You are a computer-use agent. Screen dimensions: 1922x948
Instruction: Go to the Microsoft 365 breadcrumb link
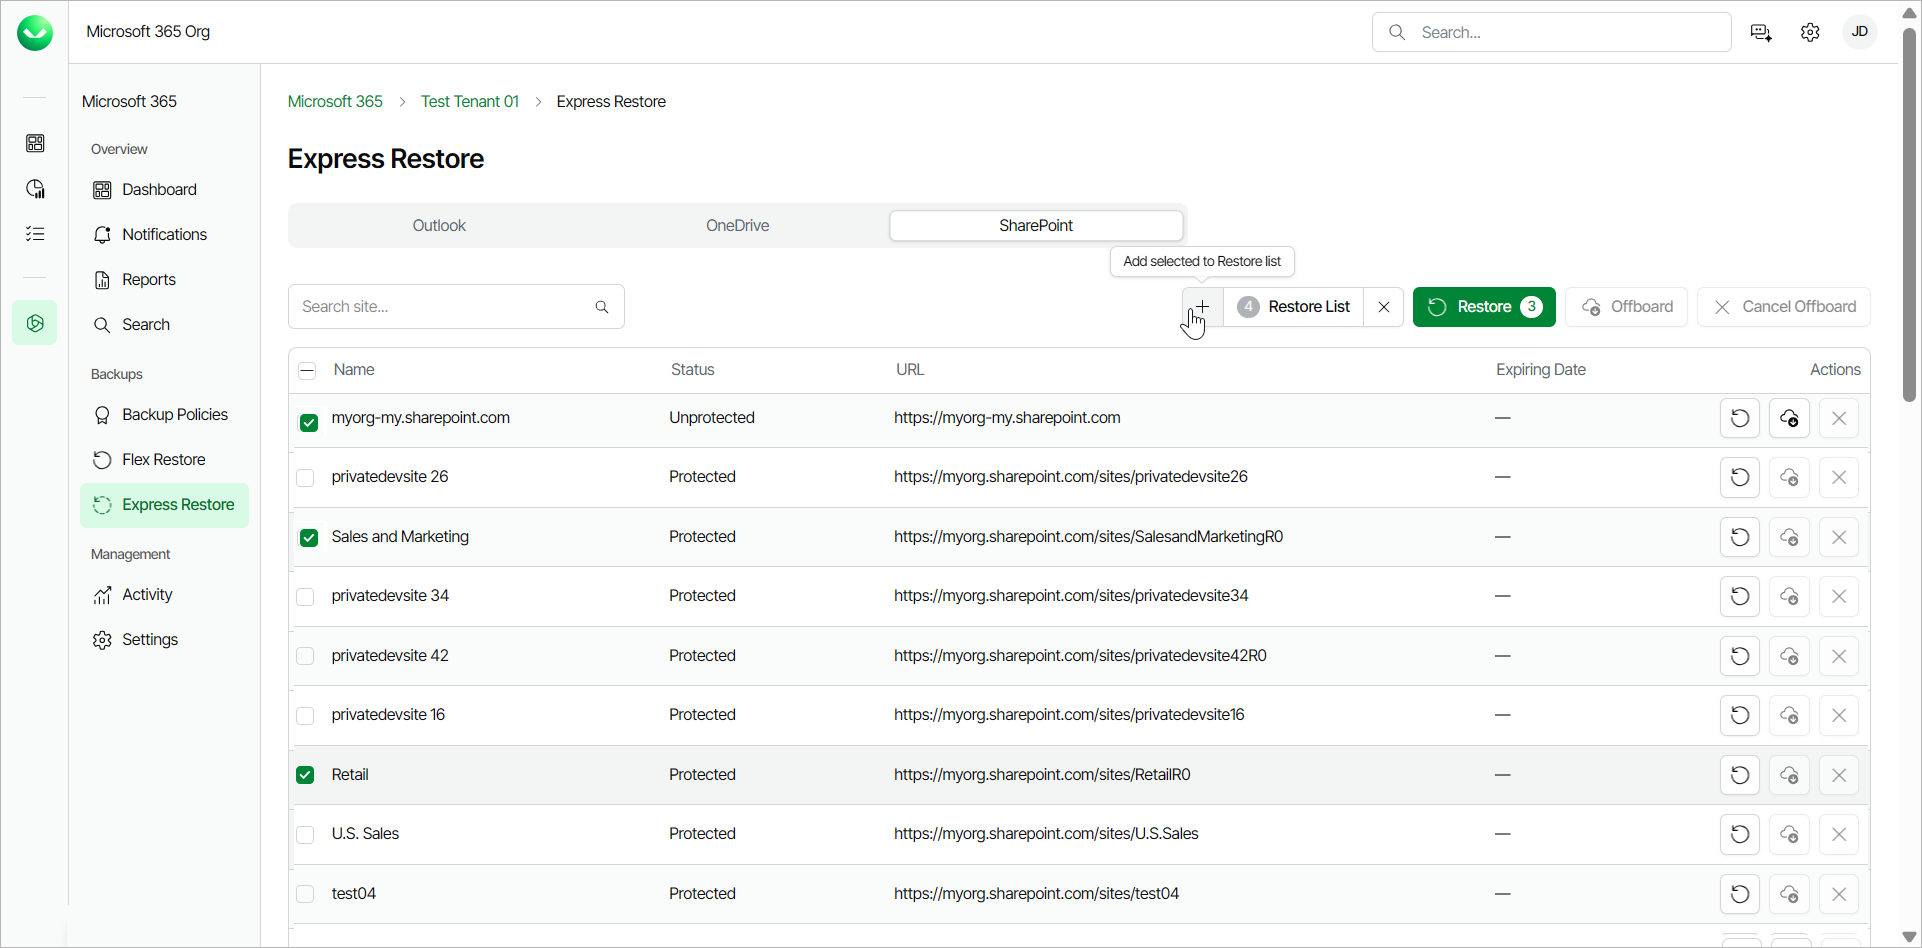pos(335,102)
